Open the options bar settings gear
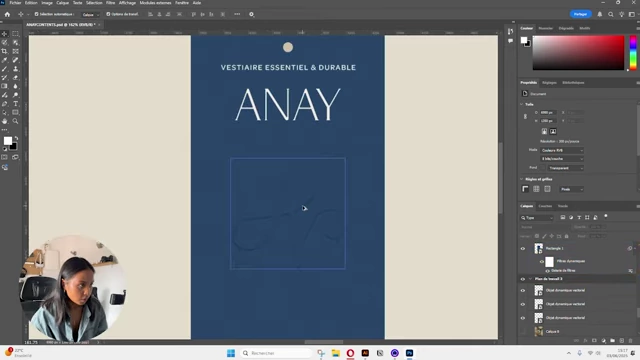 click(251, 14)
